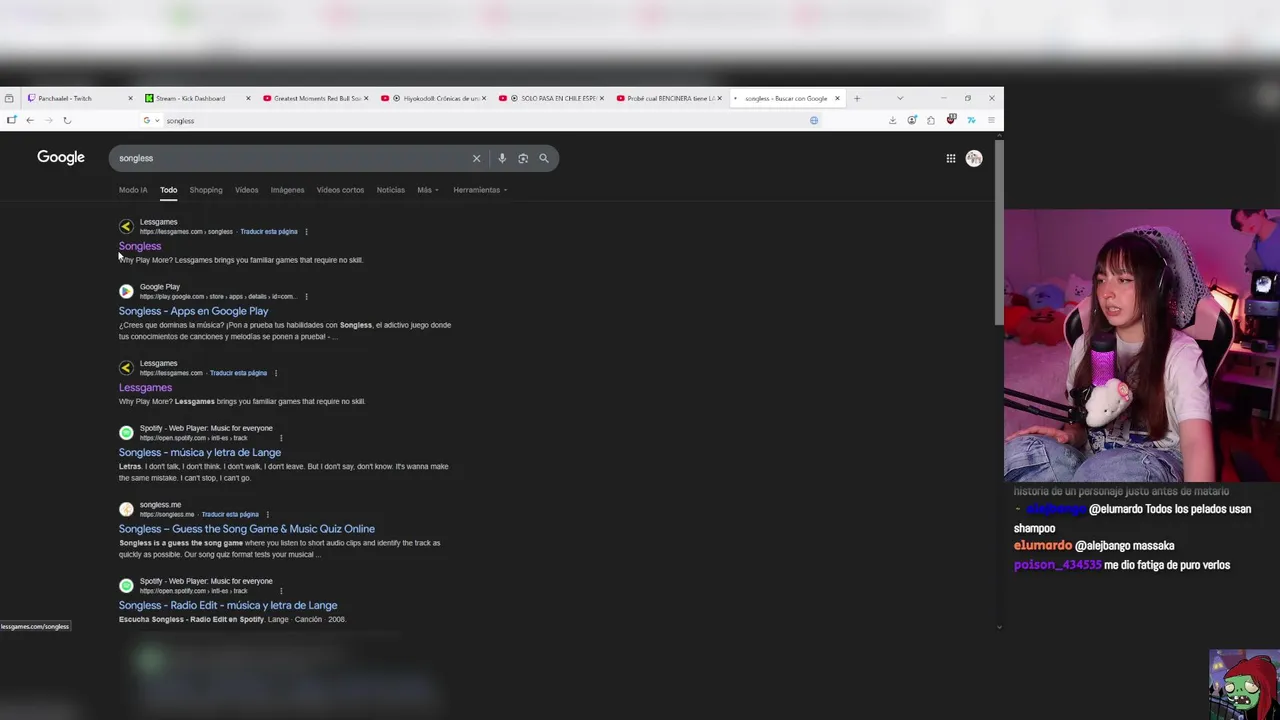Search by image with Google Lens

point(523,158)
